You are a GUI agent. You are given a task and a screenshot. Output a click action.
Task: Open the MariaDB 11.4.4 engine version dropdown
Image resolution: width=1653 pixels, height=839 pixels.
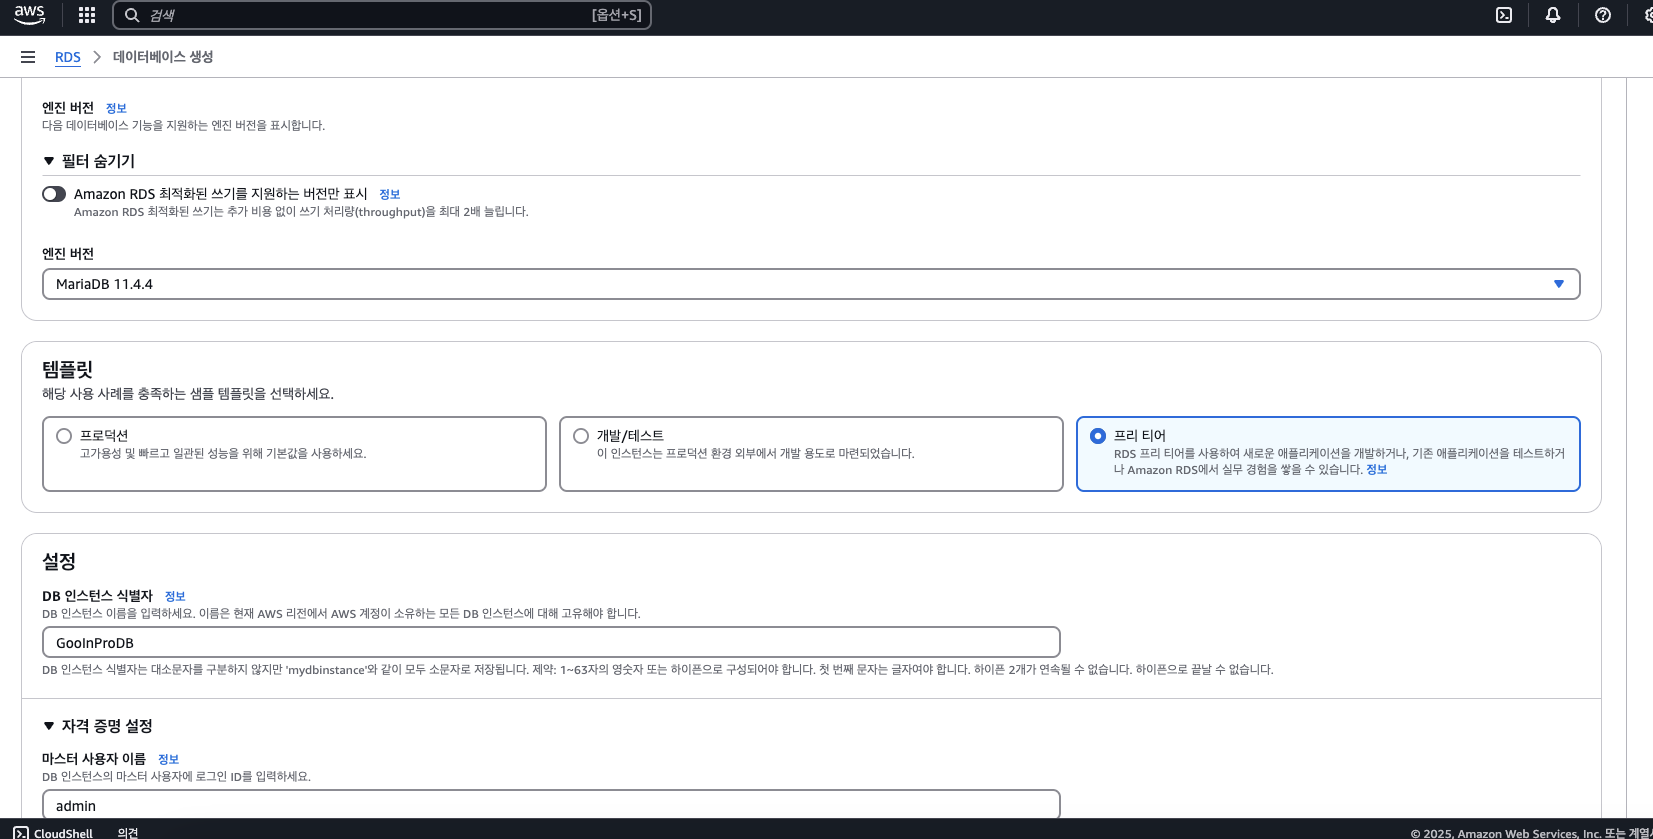coord(811,284)
